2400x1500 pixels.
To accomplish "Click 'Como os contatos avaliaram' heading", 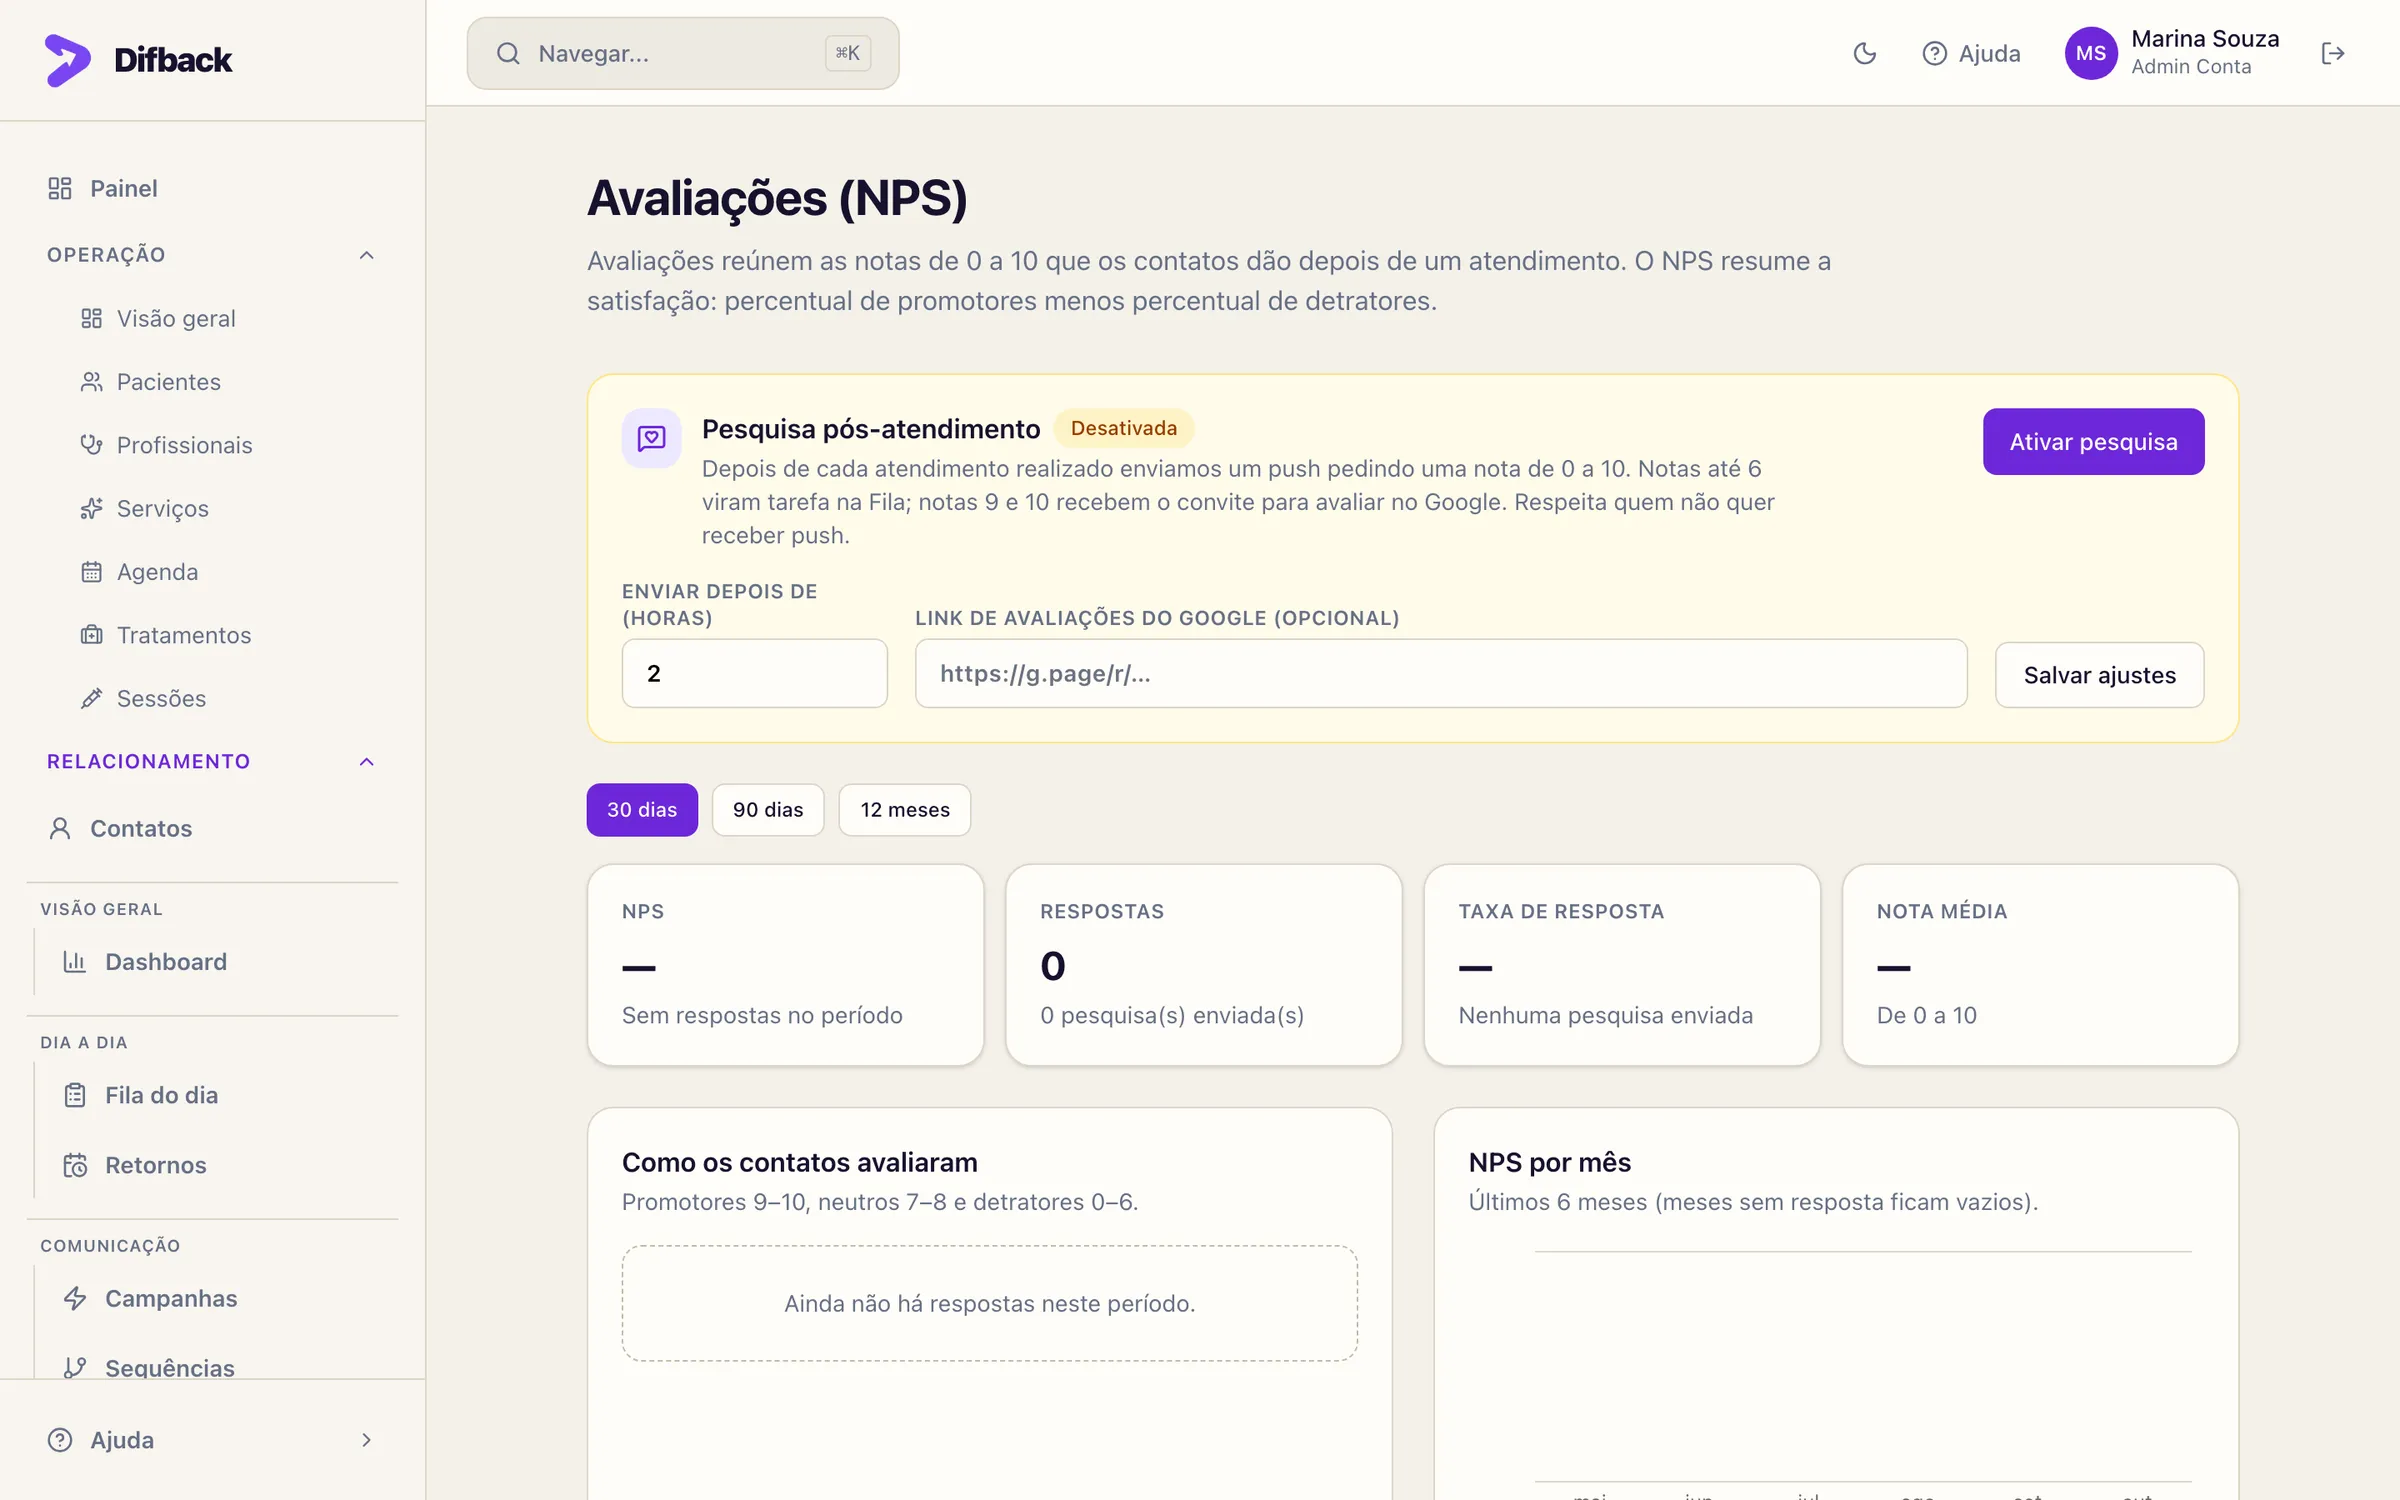I will (x=800, y=1162).
